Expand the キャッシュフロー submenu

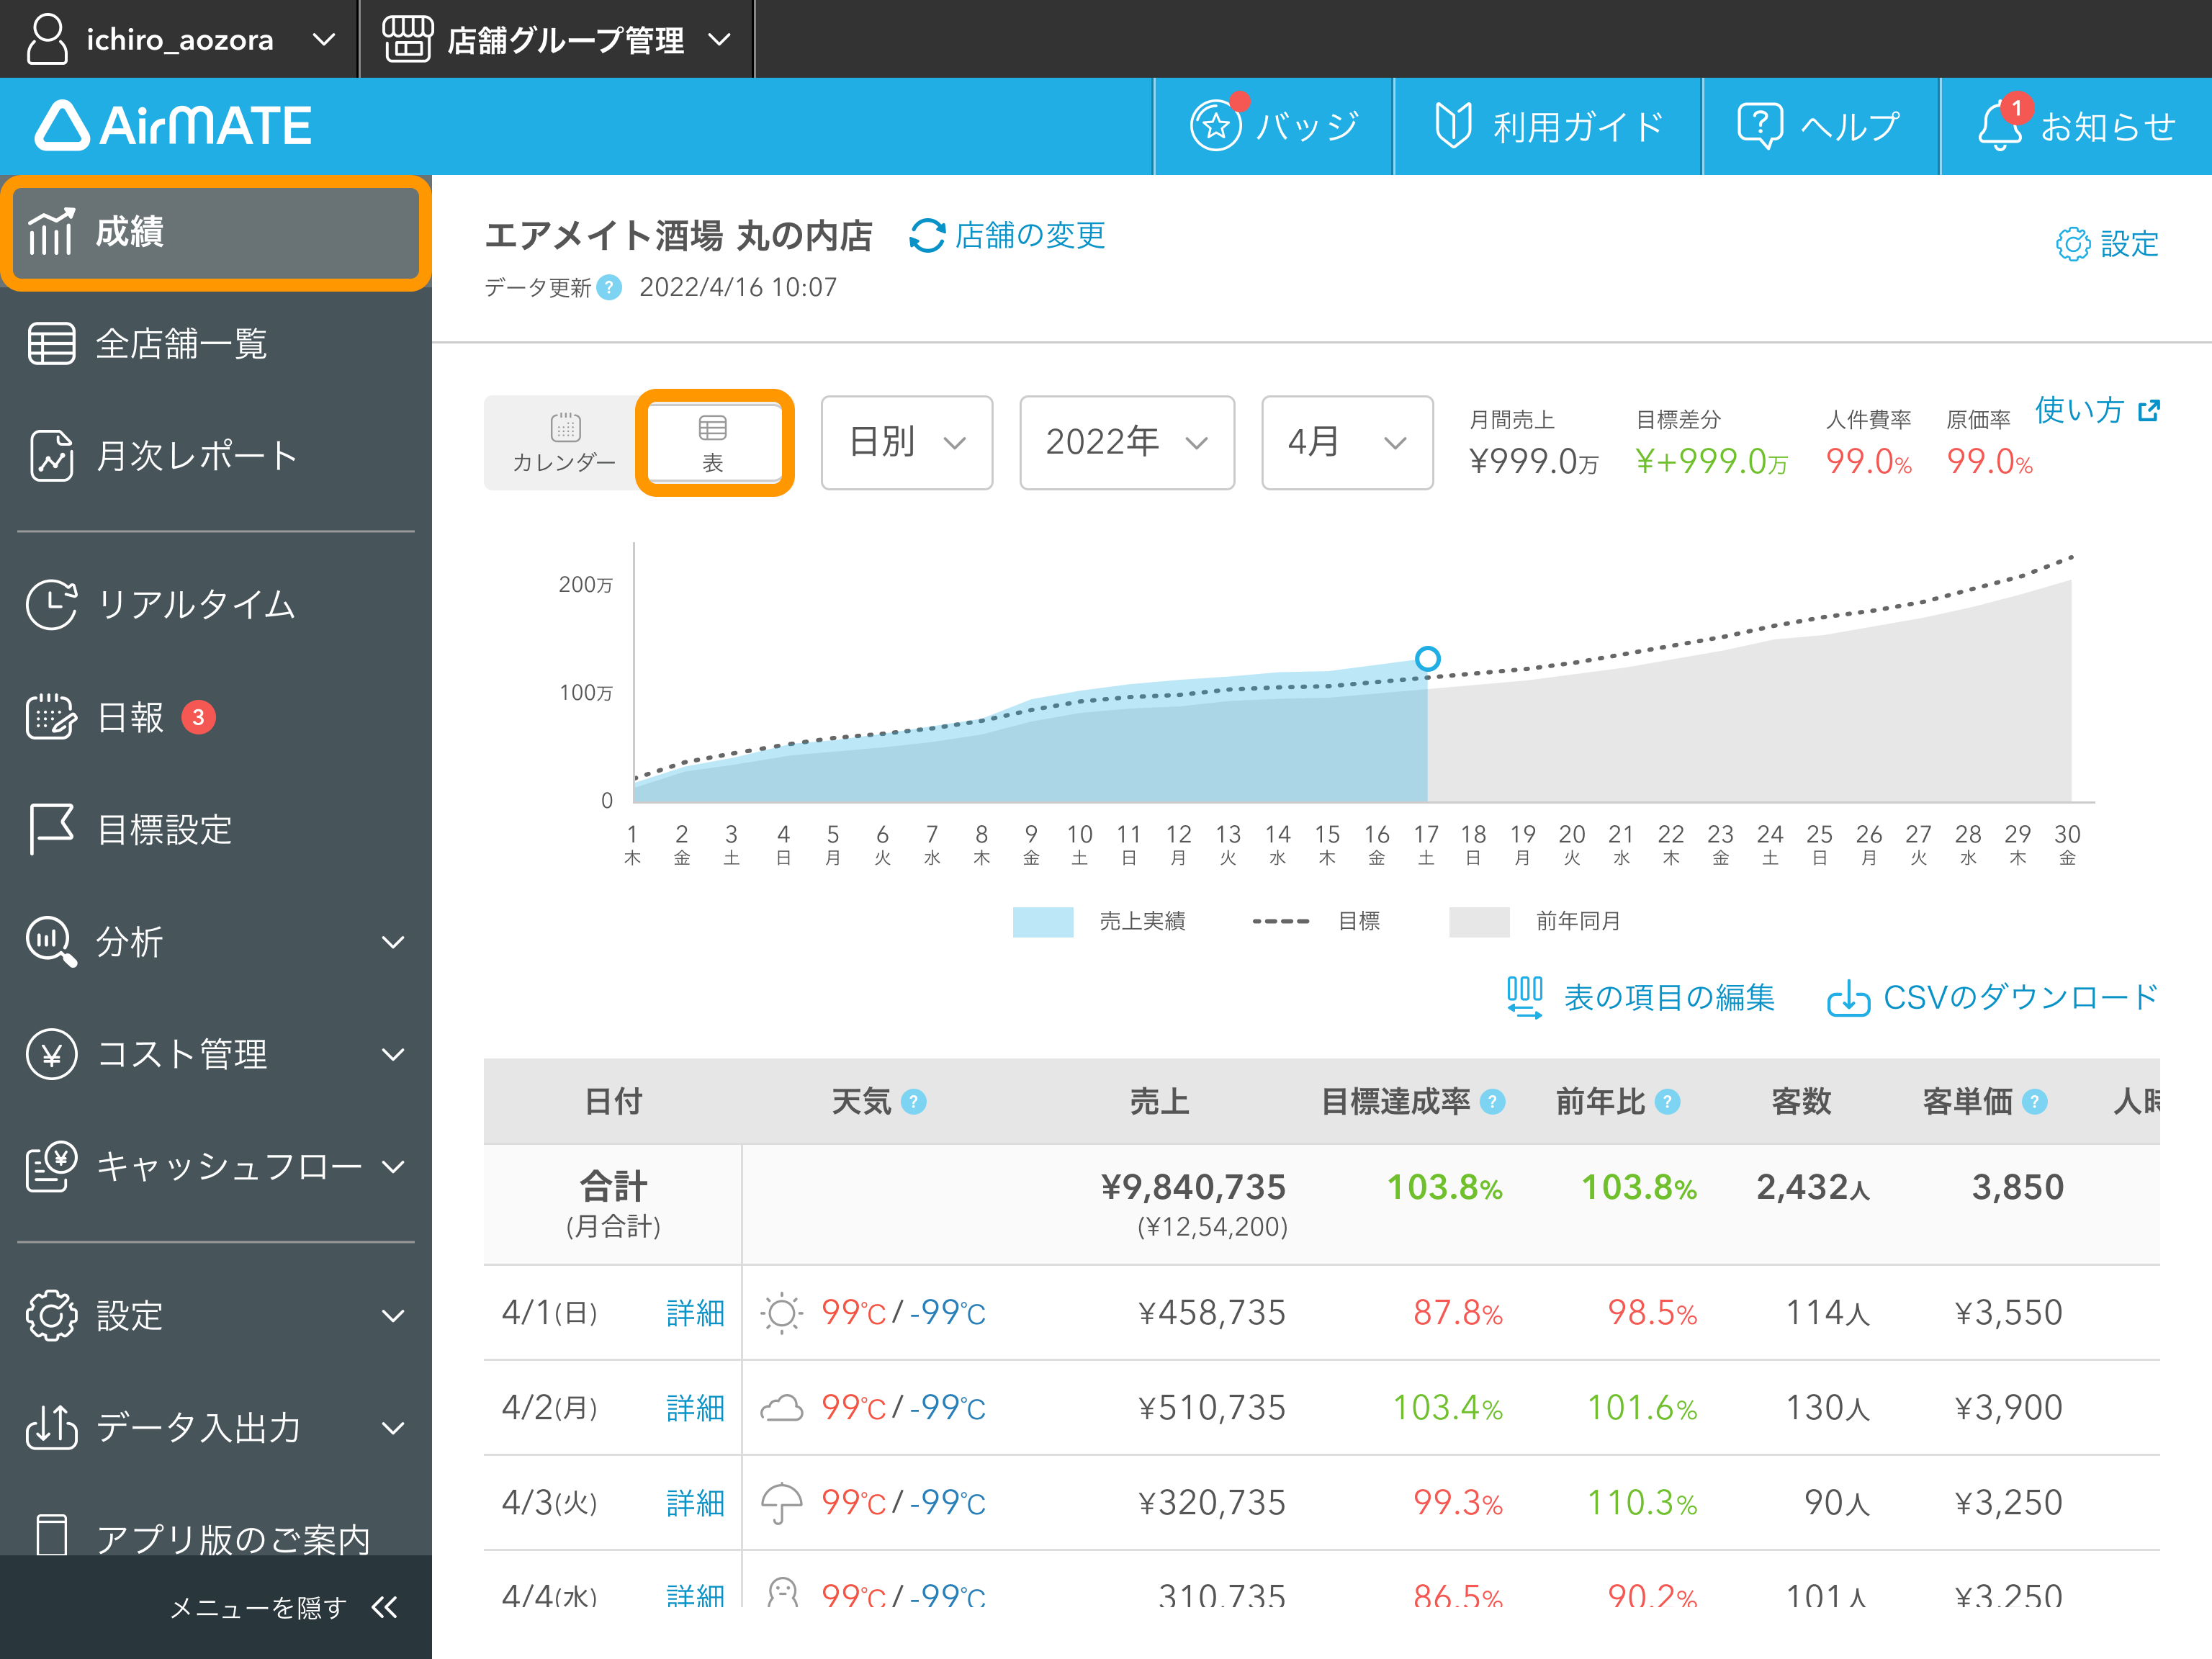[216, 1166]
